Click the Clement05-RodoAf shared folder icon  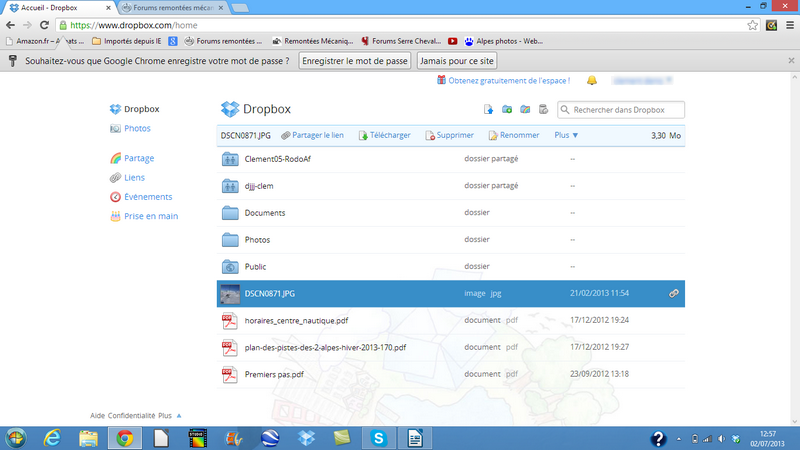click(230, 159)
